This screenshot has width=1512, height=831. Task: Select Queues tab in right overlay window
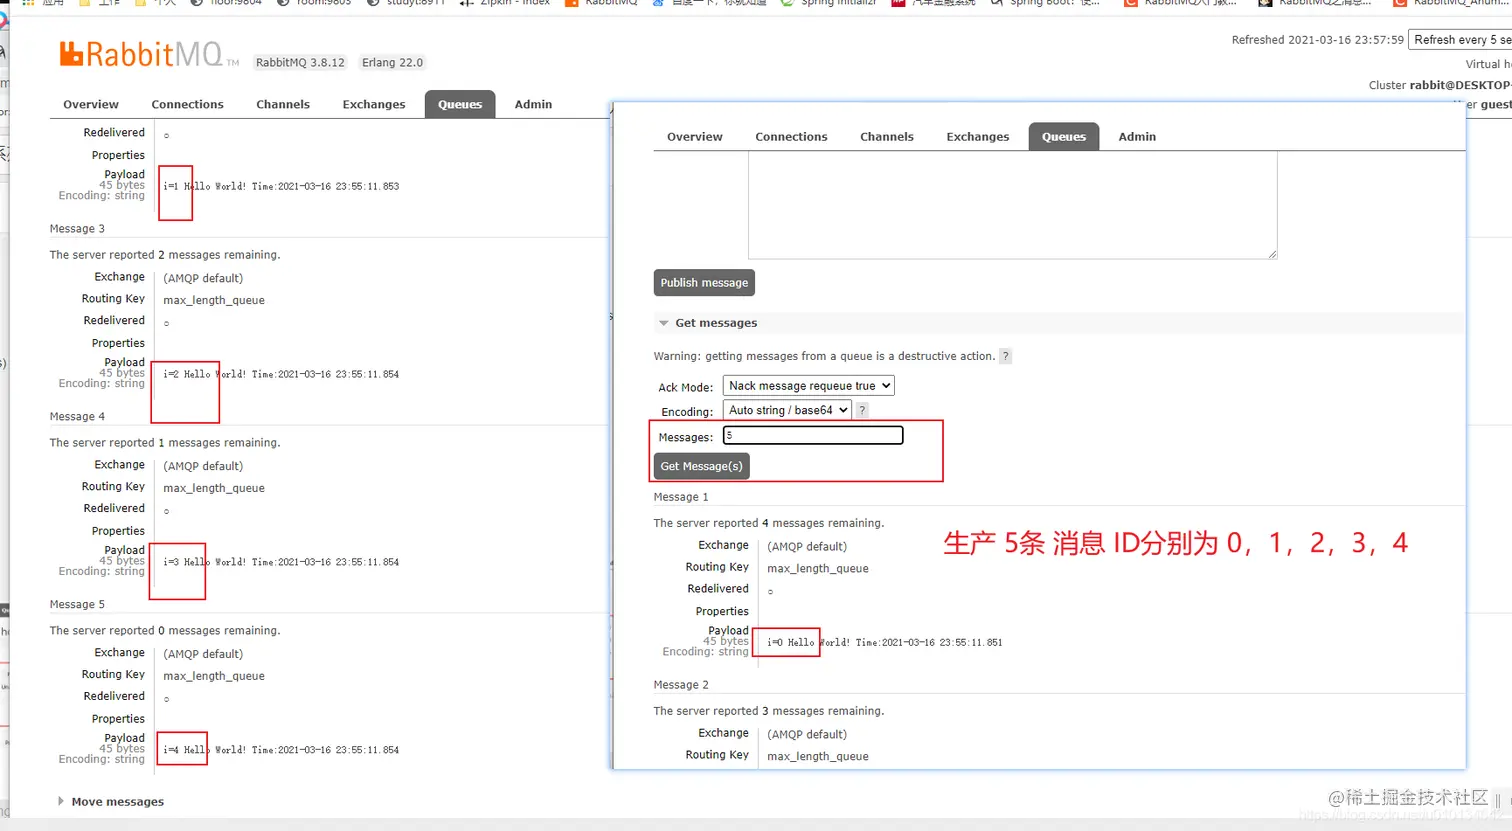1064,137
